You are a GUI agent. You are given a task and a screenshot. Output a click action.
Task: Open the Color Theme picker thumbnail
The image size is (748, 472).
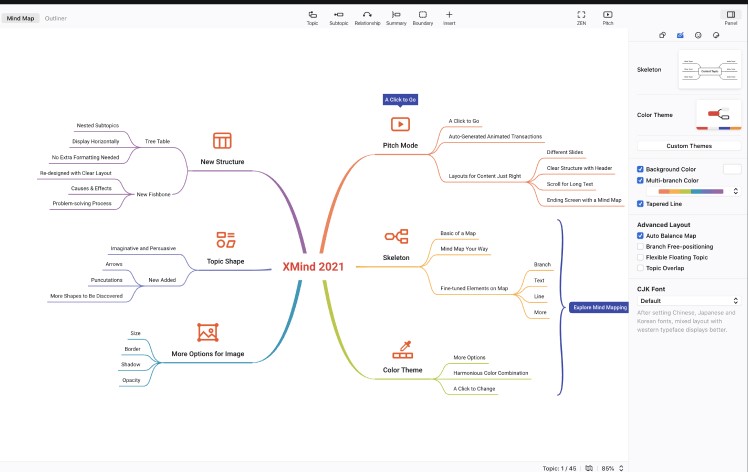pos(718,115)
